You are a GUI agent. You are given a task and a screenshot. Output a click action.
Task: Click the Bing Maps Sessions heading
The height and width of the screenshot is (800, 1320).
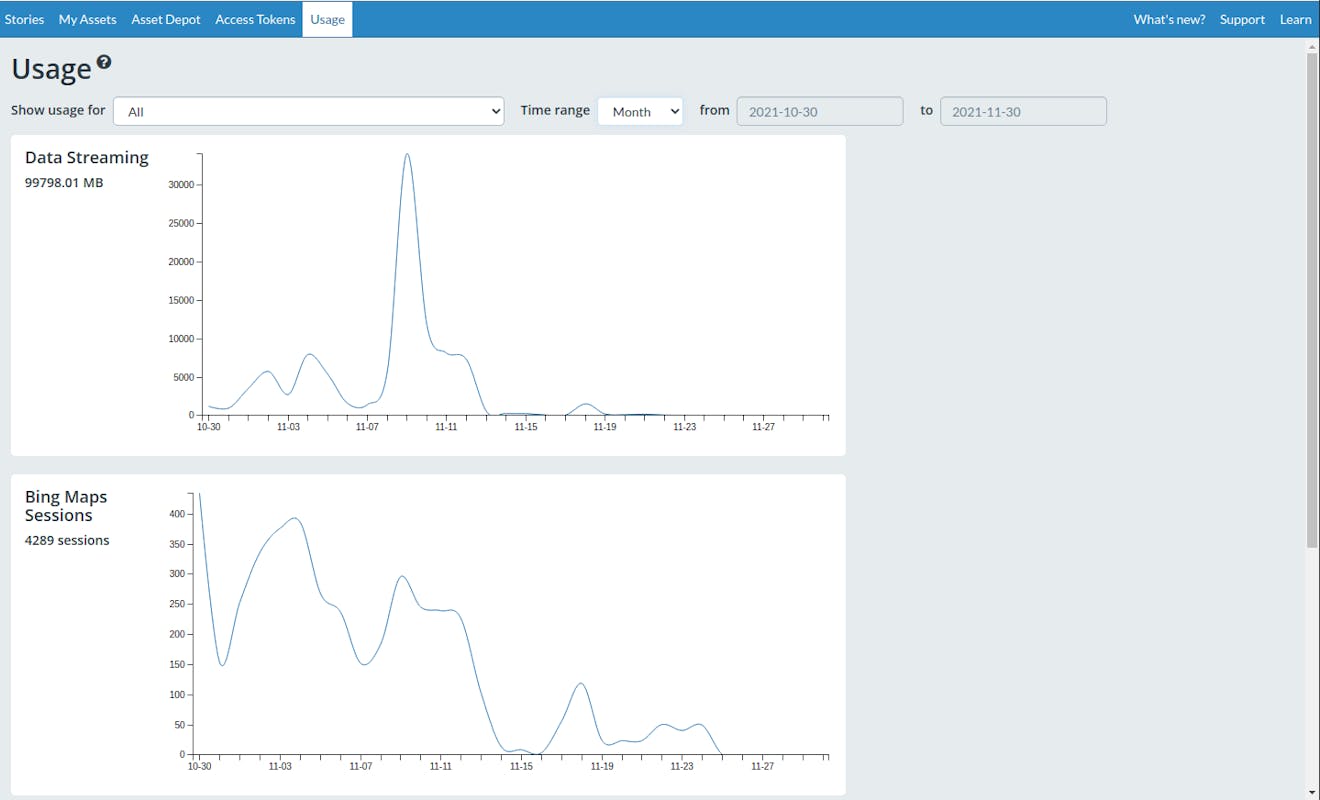point(66,506)
